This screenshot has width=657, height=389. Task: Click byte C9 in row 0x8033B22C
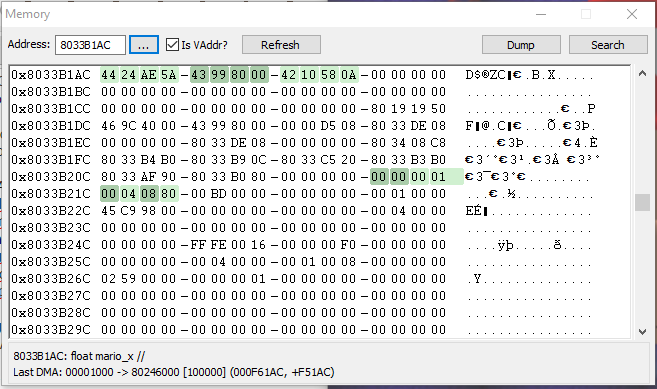coord(128,211)
